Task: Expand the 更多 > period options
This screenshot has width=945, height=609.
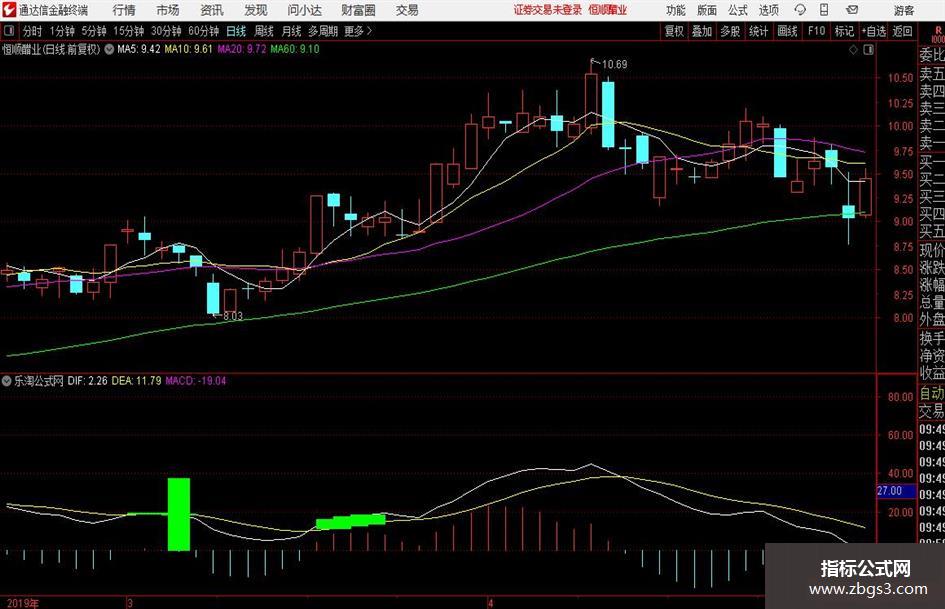Action: 358,31
